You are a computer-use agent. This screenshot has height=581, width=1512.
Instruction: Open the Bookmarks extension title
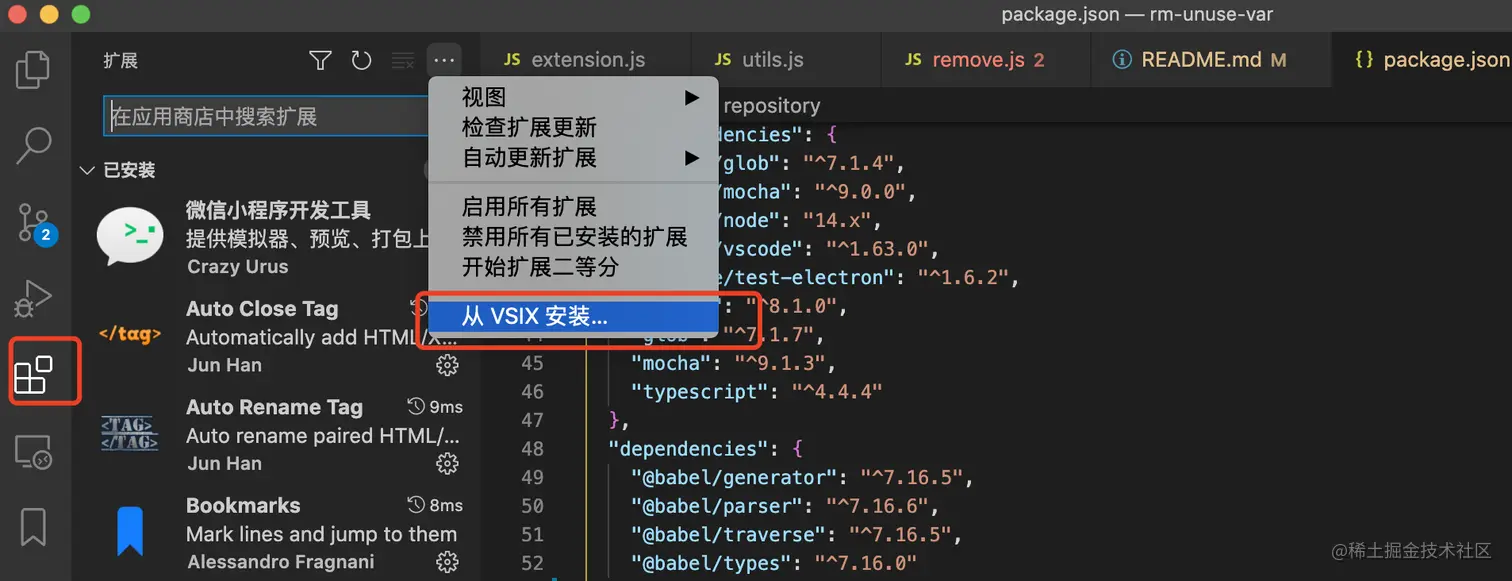(x=243, y=506)
